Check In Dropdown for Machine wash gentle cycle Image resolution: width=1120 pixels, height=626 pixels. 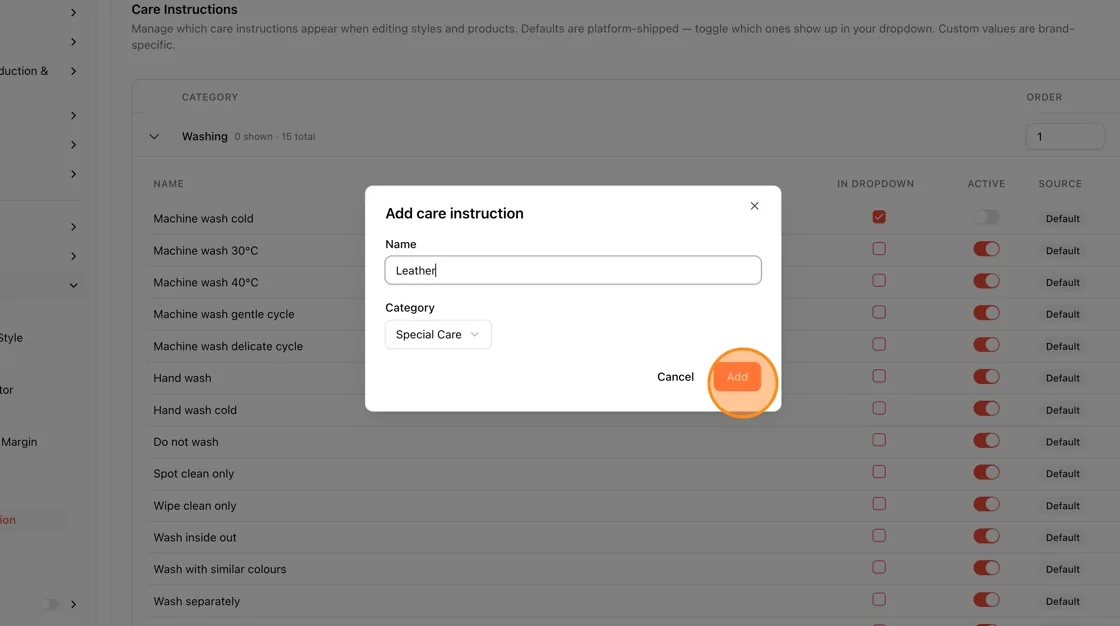pos(879,312)
